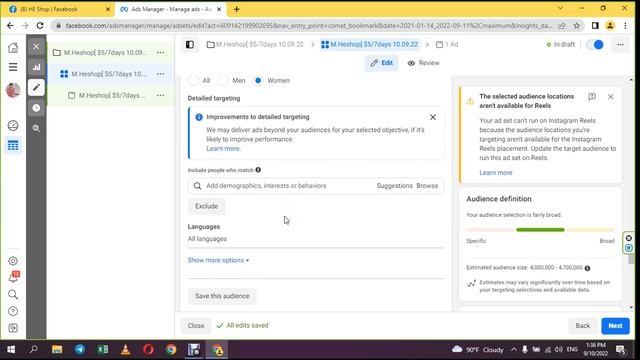Open VLC media player from the taskbar
This screenshot has width=640, height=360.
(126, 350)
